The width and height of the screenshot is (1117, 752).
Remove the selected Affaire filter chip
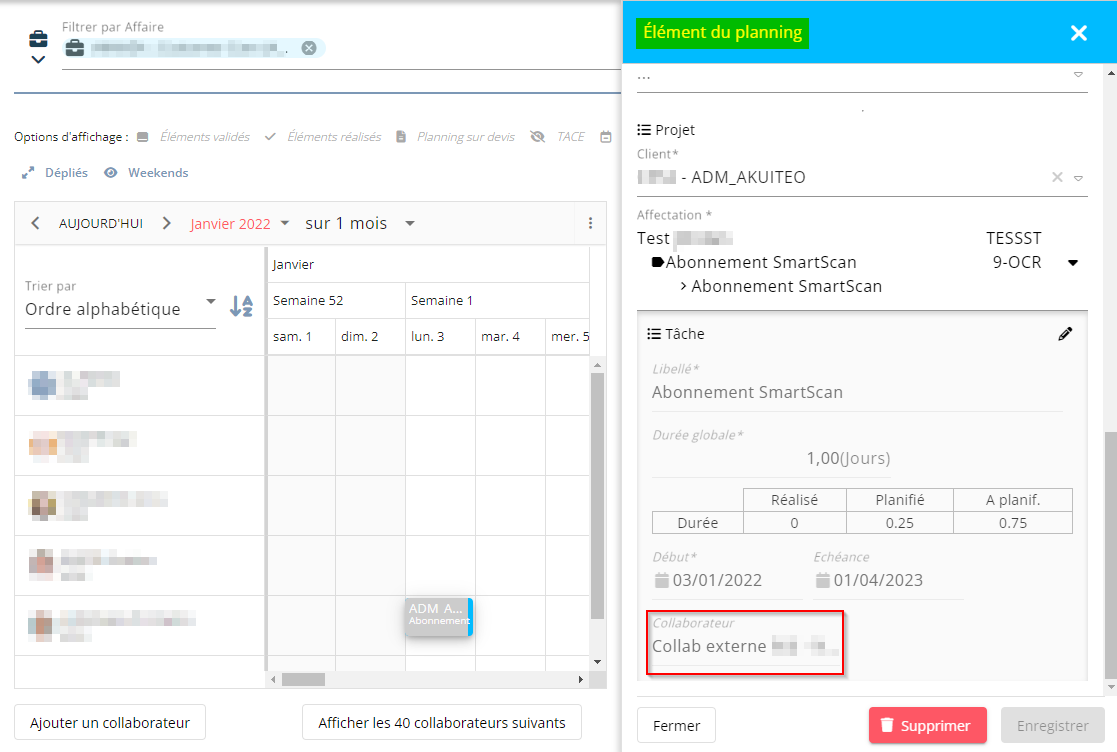tap(309, 48)
